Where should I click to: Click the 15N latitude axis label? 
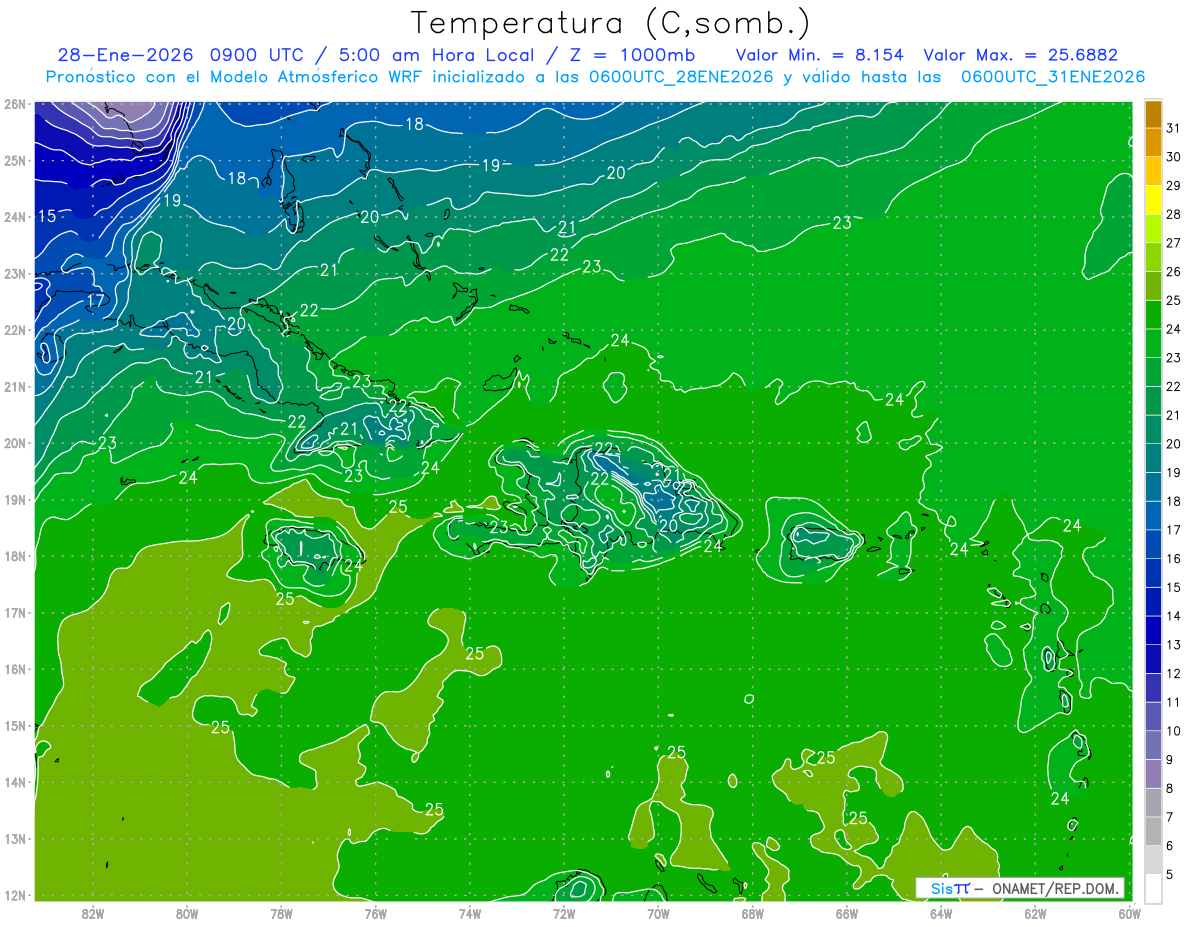14,726
